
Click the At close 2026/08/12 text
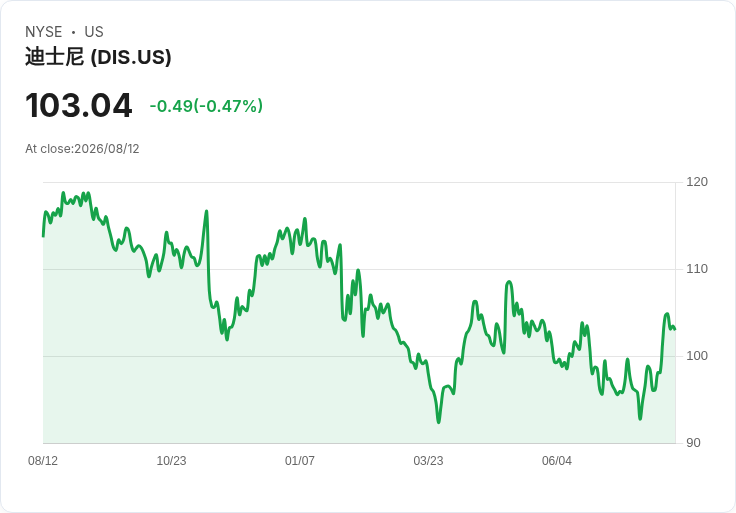tap(82, 149)
